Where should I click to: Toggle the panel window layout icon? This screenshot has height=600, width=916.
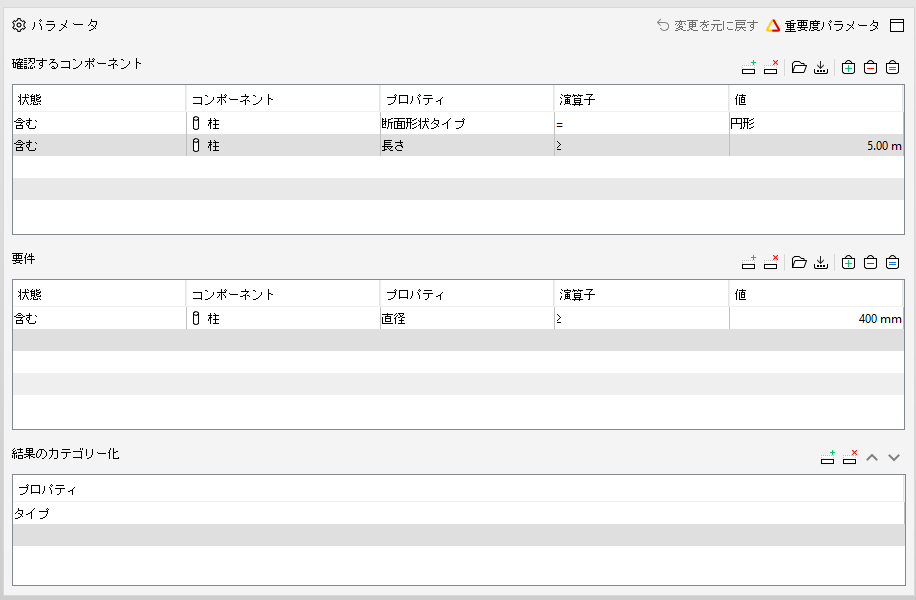897,26
